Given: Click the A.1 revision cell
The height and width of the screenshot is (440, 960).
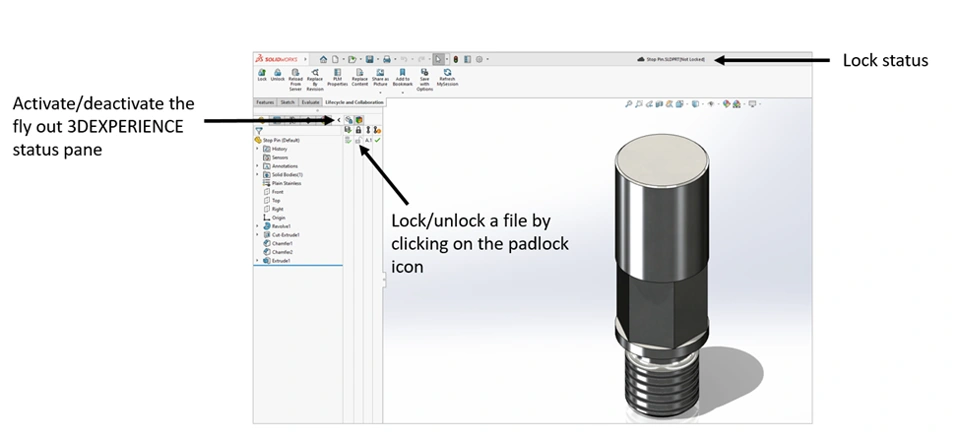Looking at the screenshot, I should pyautogui.click(x=368, y=140).
